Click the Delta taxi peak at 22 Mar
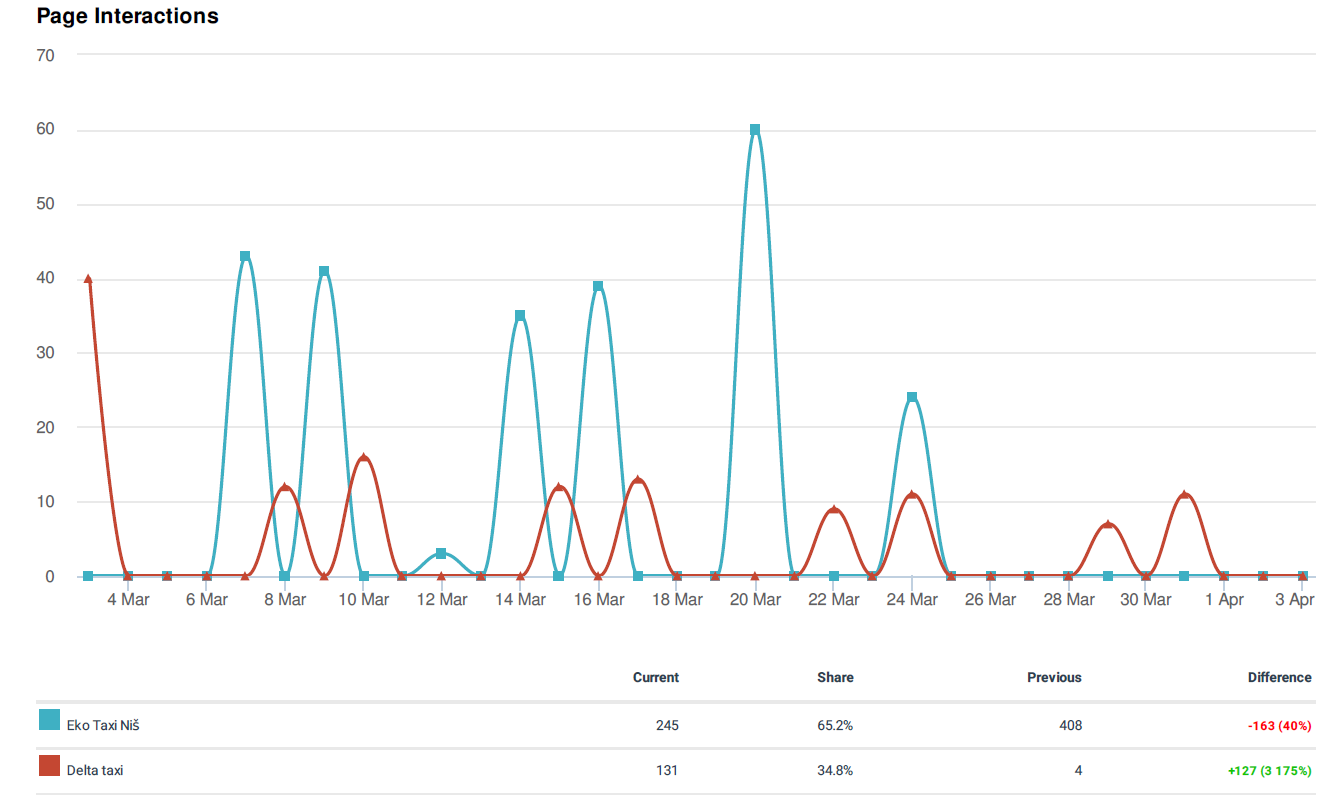 click(x=834, y=510)
